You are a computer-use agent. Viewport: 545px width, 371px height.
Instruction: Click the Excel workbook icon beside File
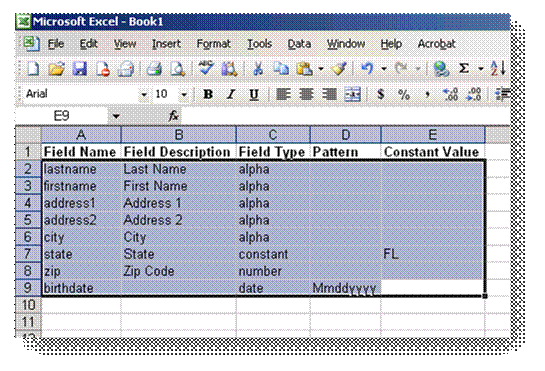tap(31, 44)
